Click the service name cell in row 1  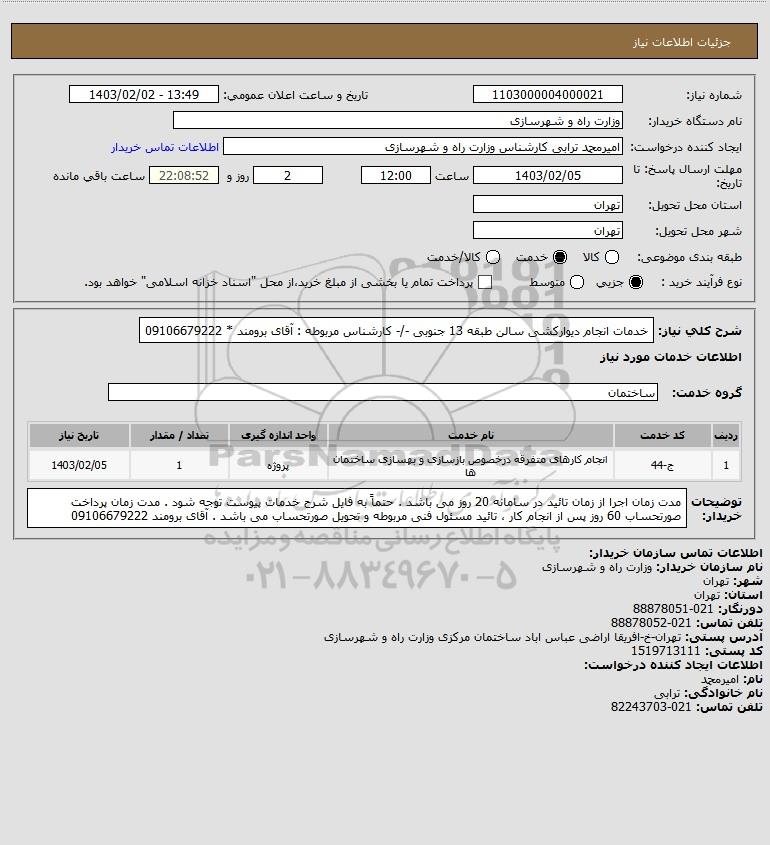[470, 465]
